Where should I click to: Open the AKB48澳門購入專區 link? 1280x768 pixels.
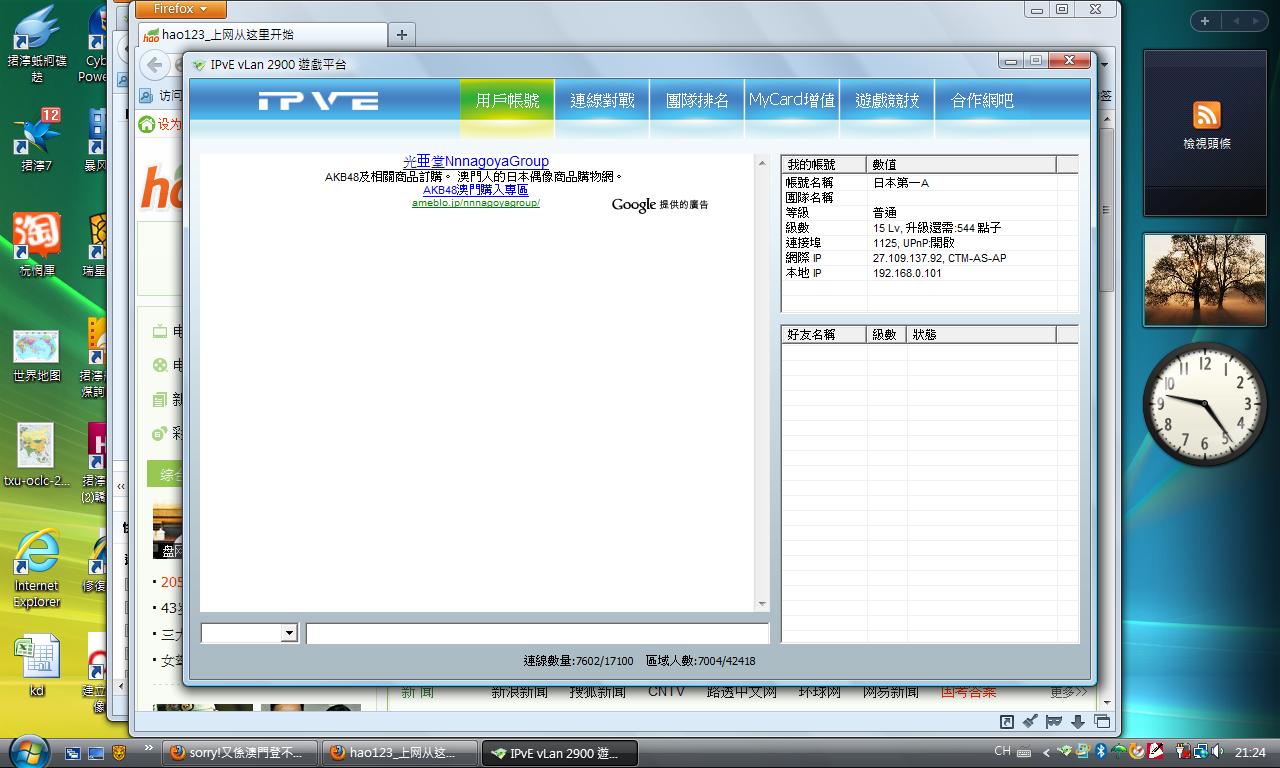(475, 190)
